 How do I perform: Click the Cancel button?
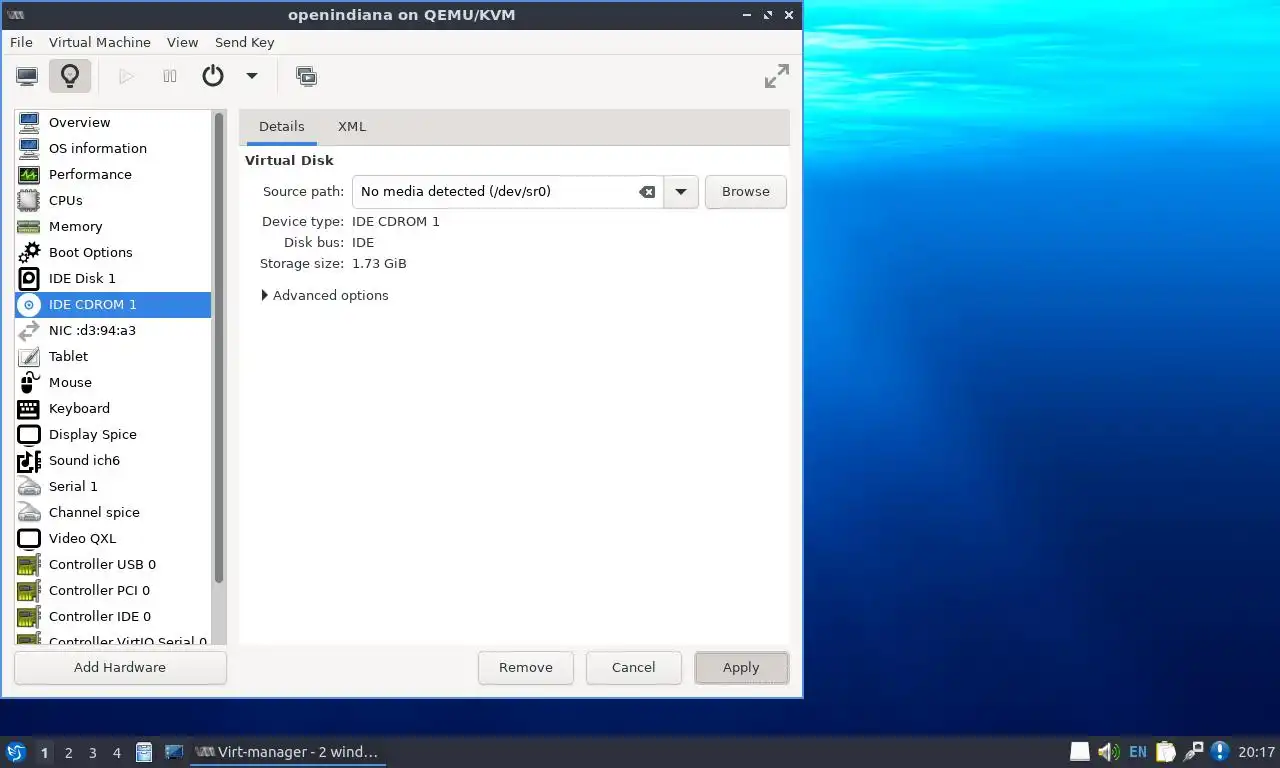click(x=634, y=667)
